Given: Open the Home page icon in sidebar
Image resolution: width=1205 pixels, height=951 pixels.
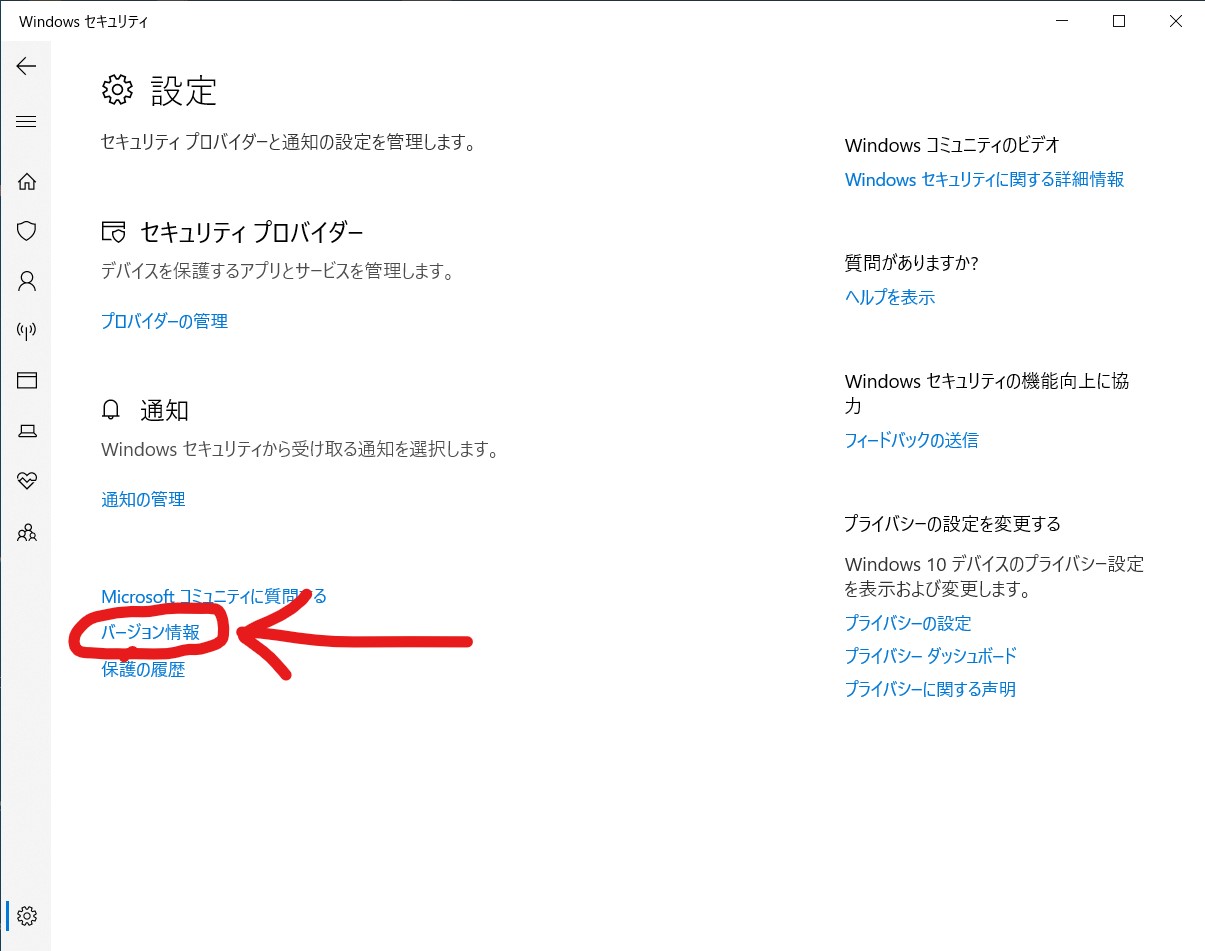Looking at the screenshot, I should click(x=27, y=181).
